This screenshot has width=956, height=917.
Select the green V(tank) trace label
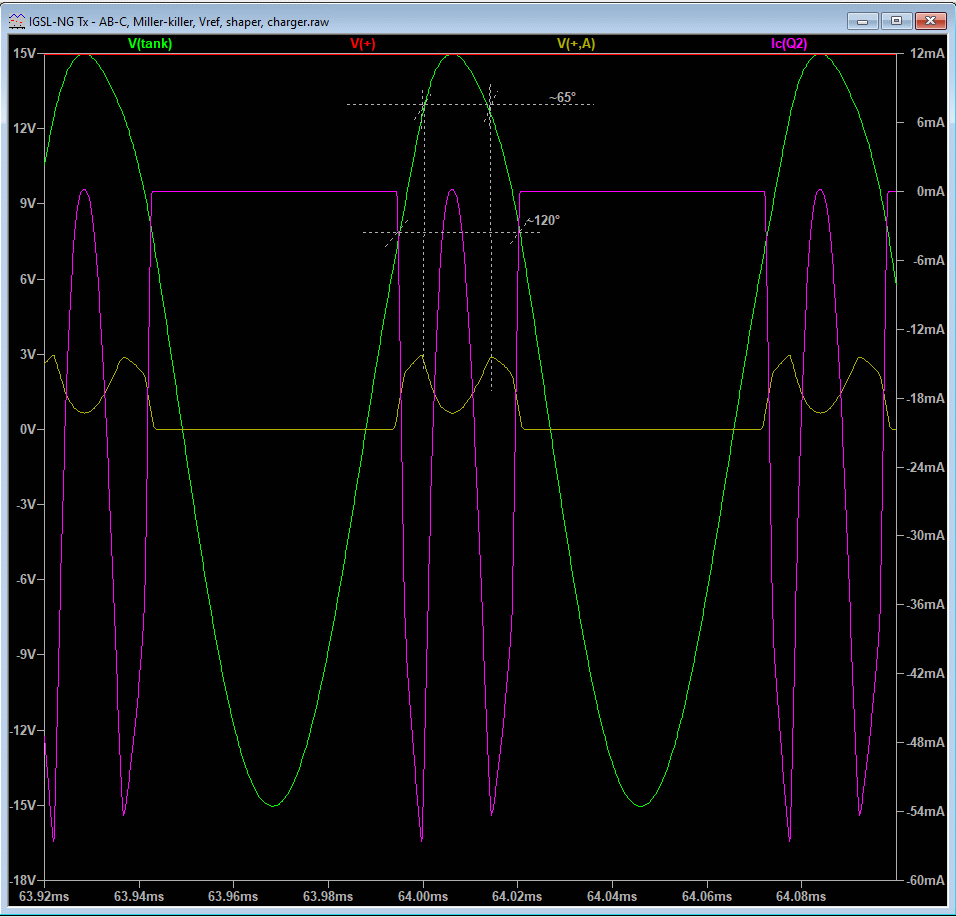pos(150,43)
